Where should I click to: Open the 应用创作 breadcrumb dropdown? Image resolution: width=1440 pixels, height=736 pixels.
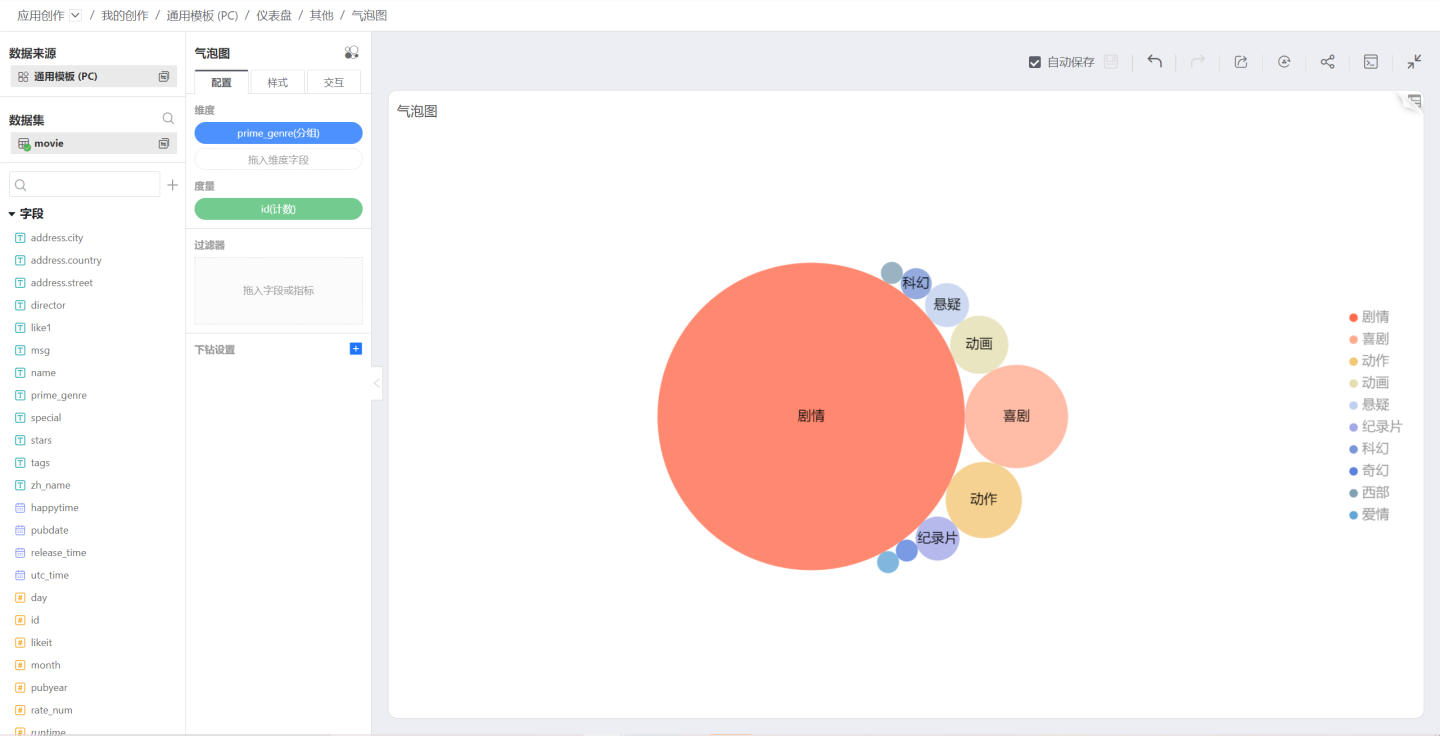(x=76, y=16)
